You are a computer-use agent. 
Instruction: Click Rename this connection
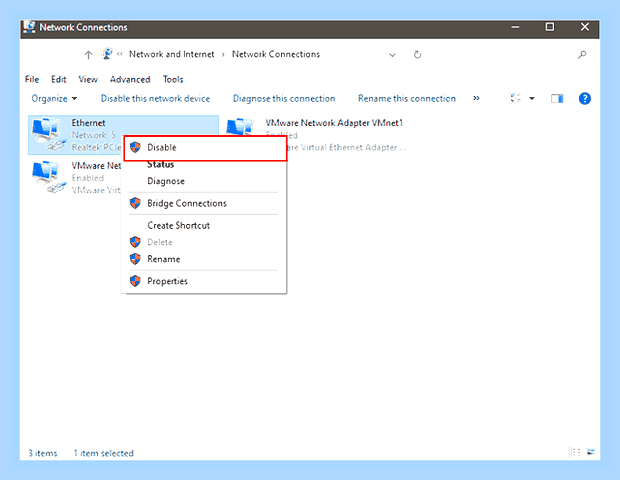click(407, 98)
